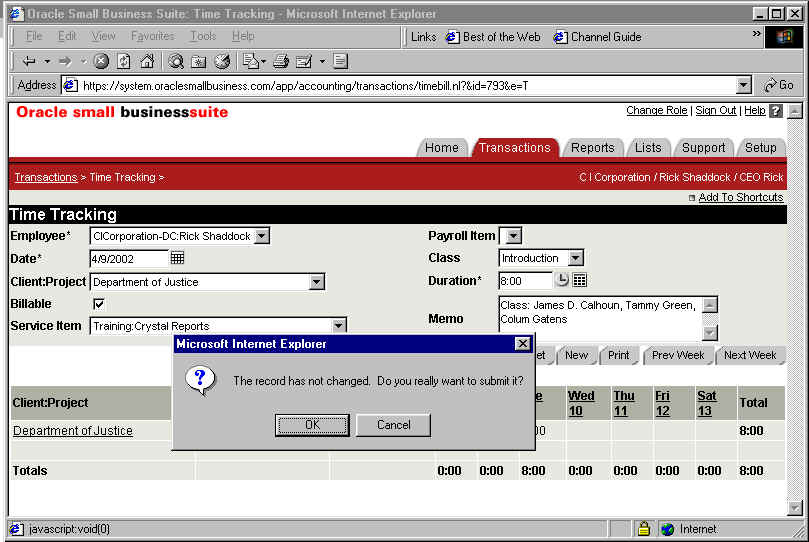809x542 pixels.
Task: Click the page icon in address bar
Action: pos(70,86)
